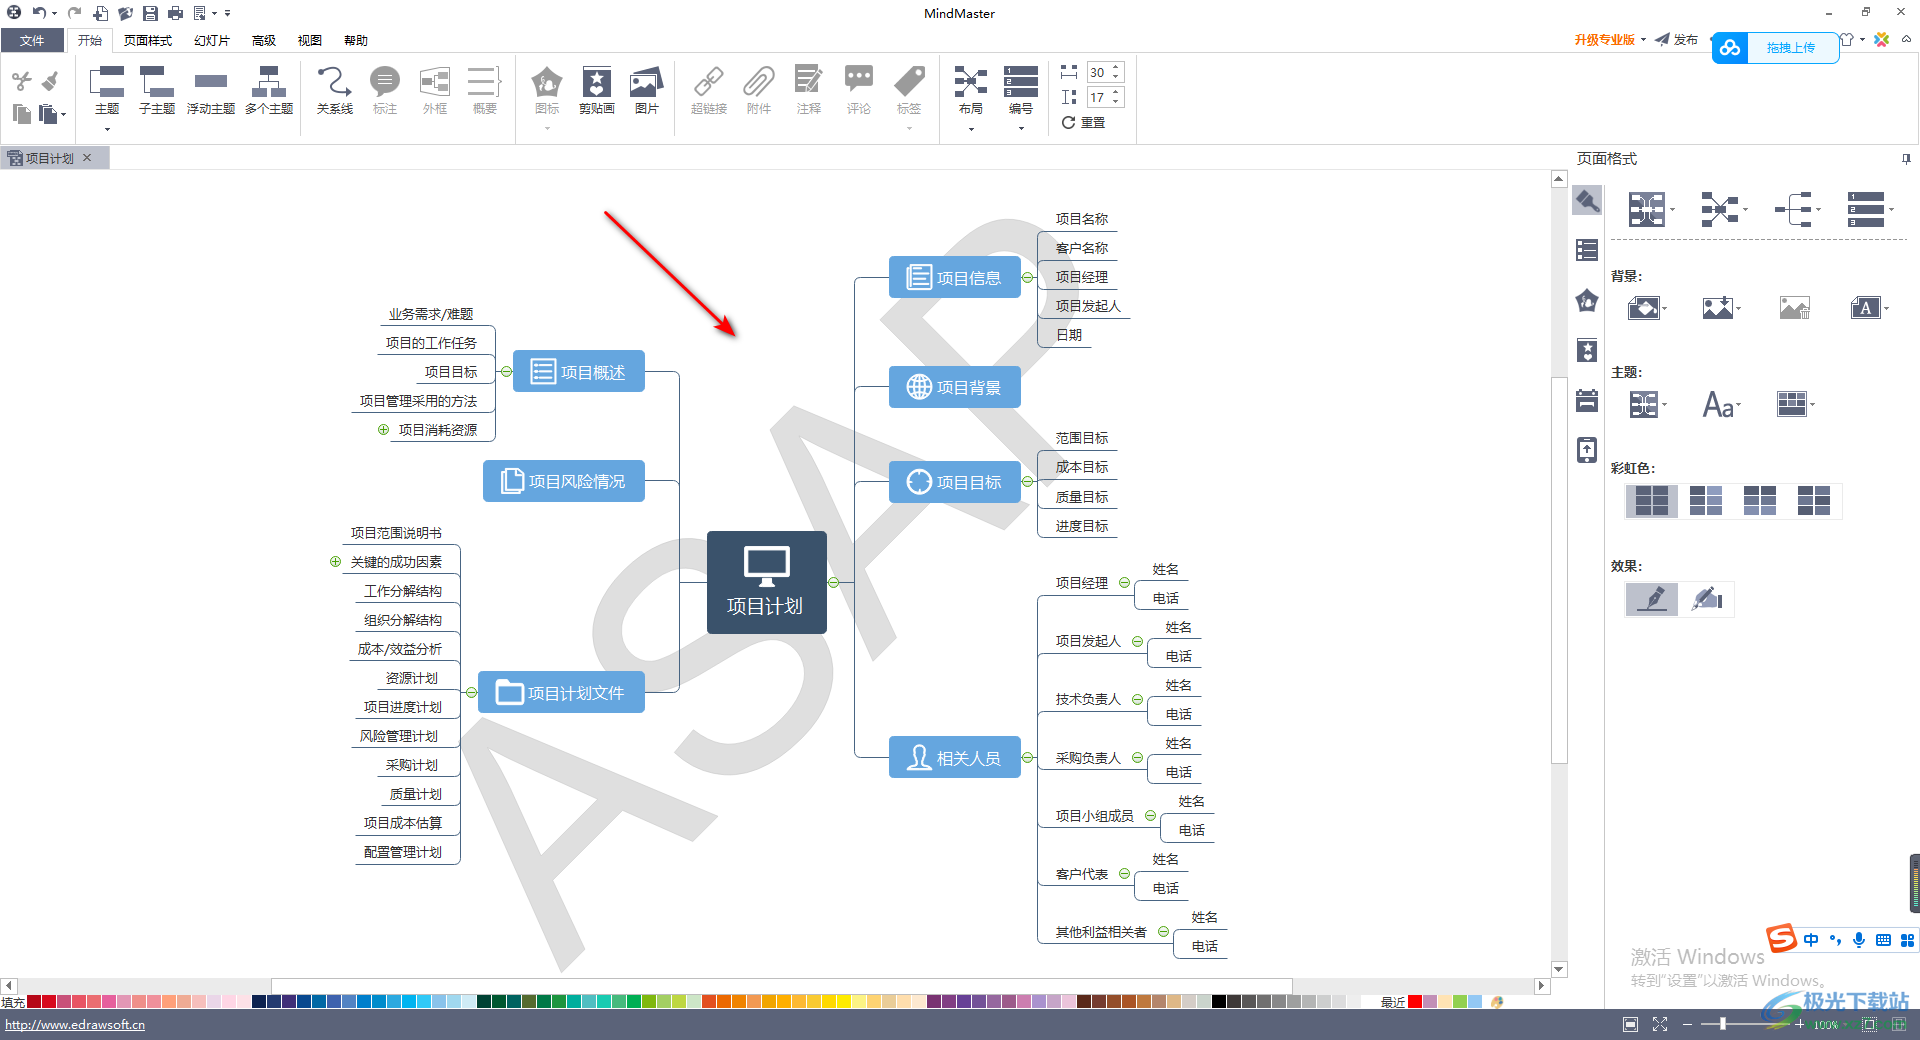Click the save icon in title bar
This screenshot has width=1920, height=1040.
(x=150, y=13)
